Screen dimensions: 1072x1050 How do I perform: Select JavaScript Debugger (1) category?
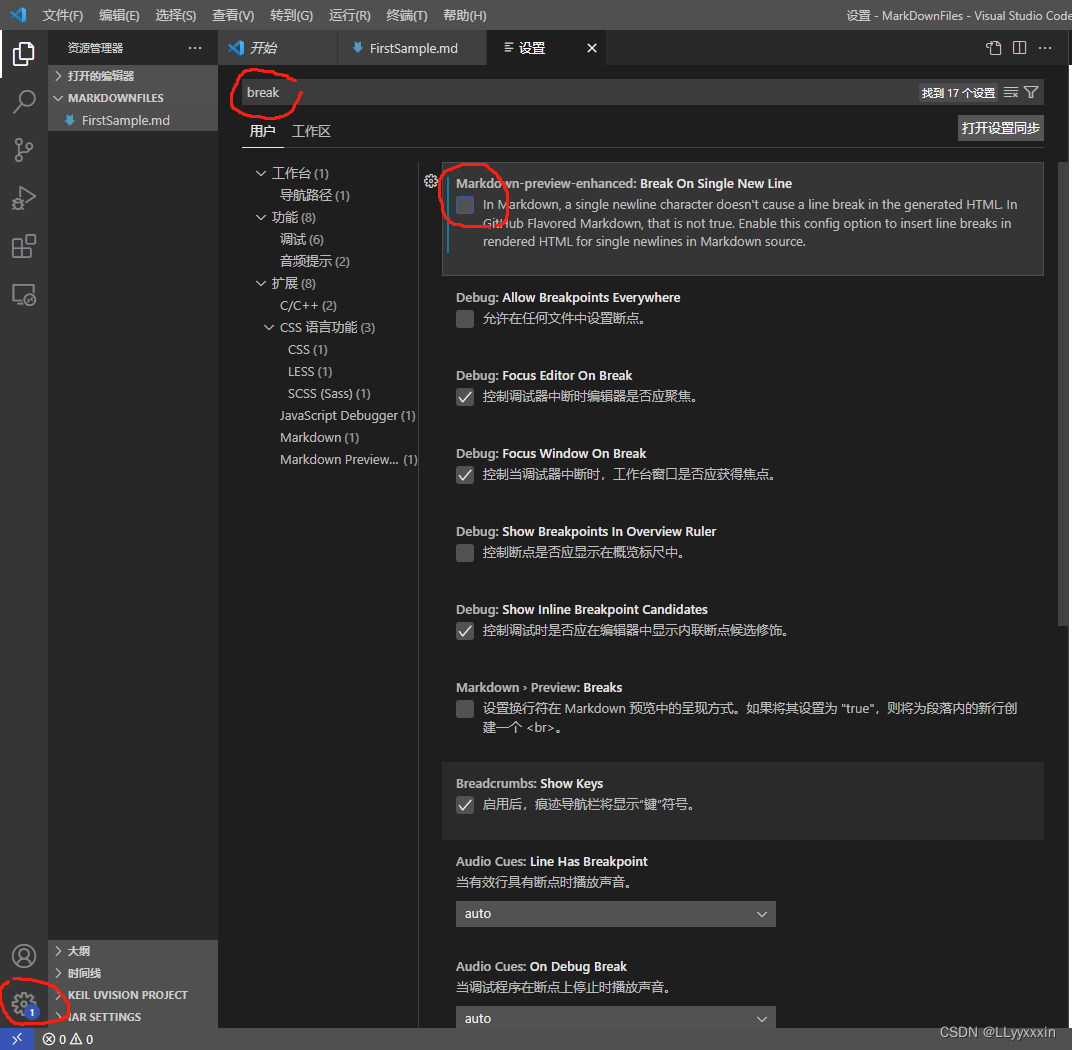point(347,416)
